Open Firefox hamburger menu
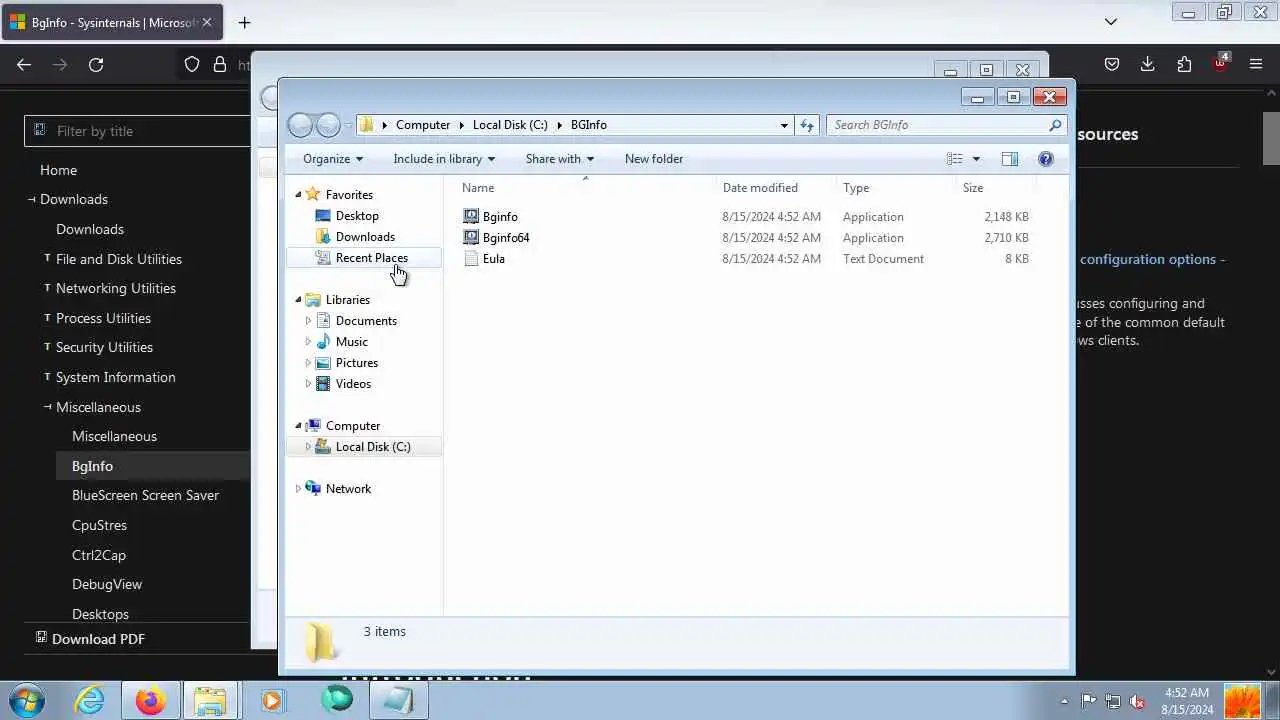This screenshot has width=1280, height=720. point(1256,65)
